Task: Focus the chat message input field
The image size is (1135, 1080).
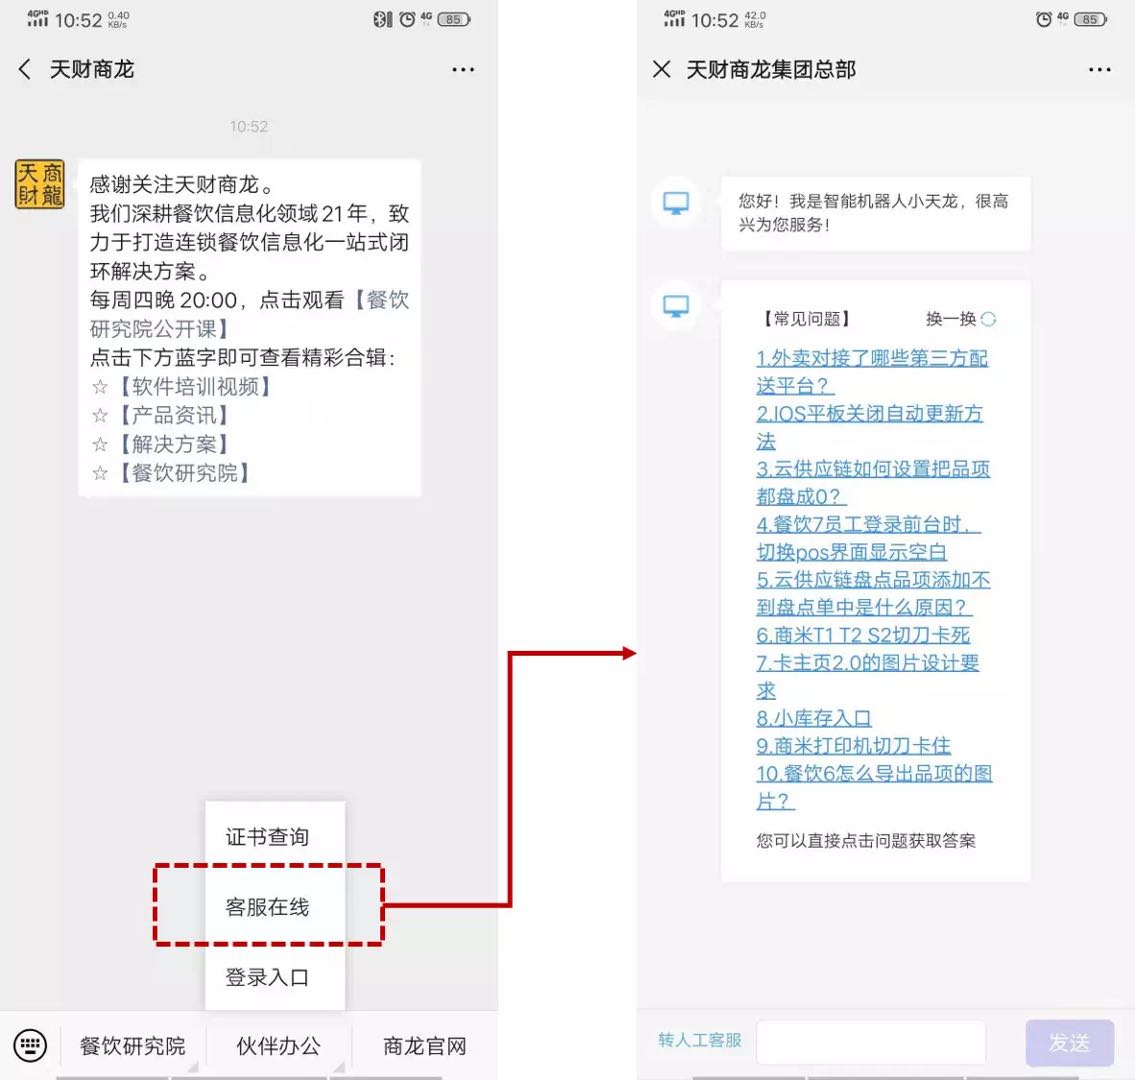Action: click(871, 1042)
